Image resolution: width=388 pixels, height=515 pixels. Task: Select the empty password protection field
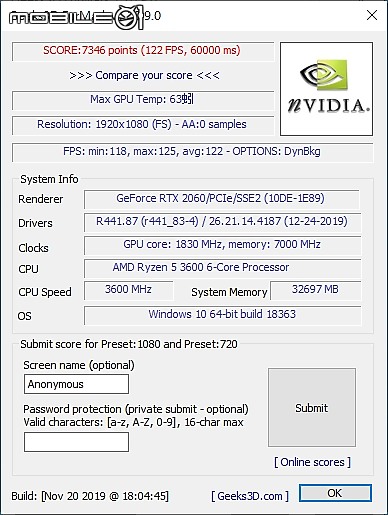76,442
